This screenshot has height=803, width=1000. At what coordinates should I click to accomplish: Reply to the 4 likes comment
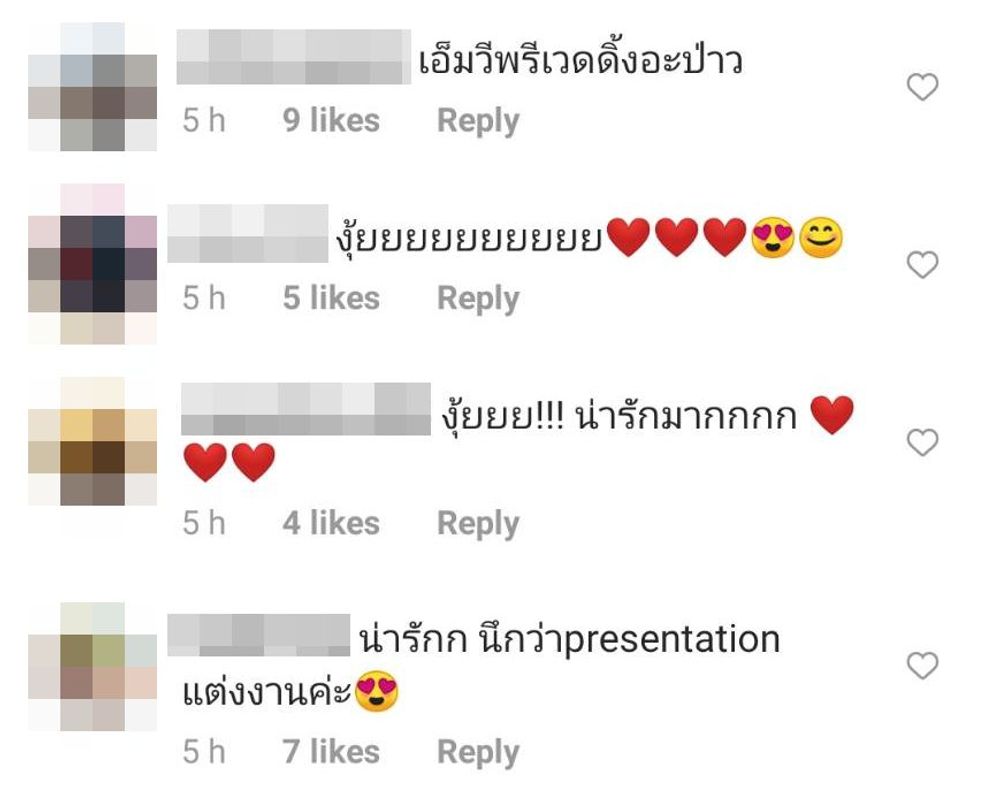pos(478,524)
